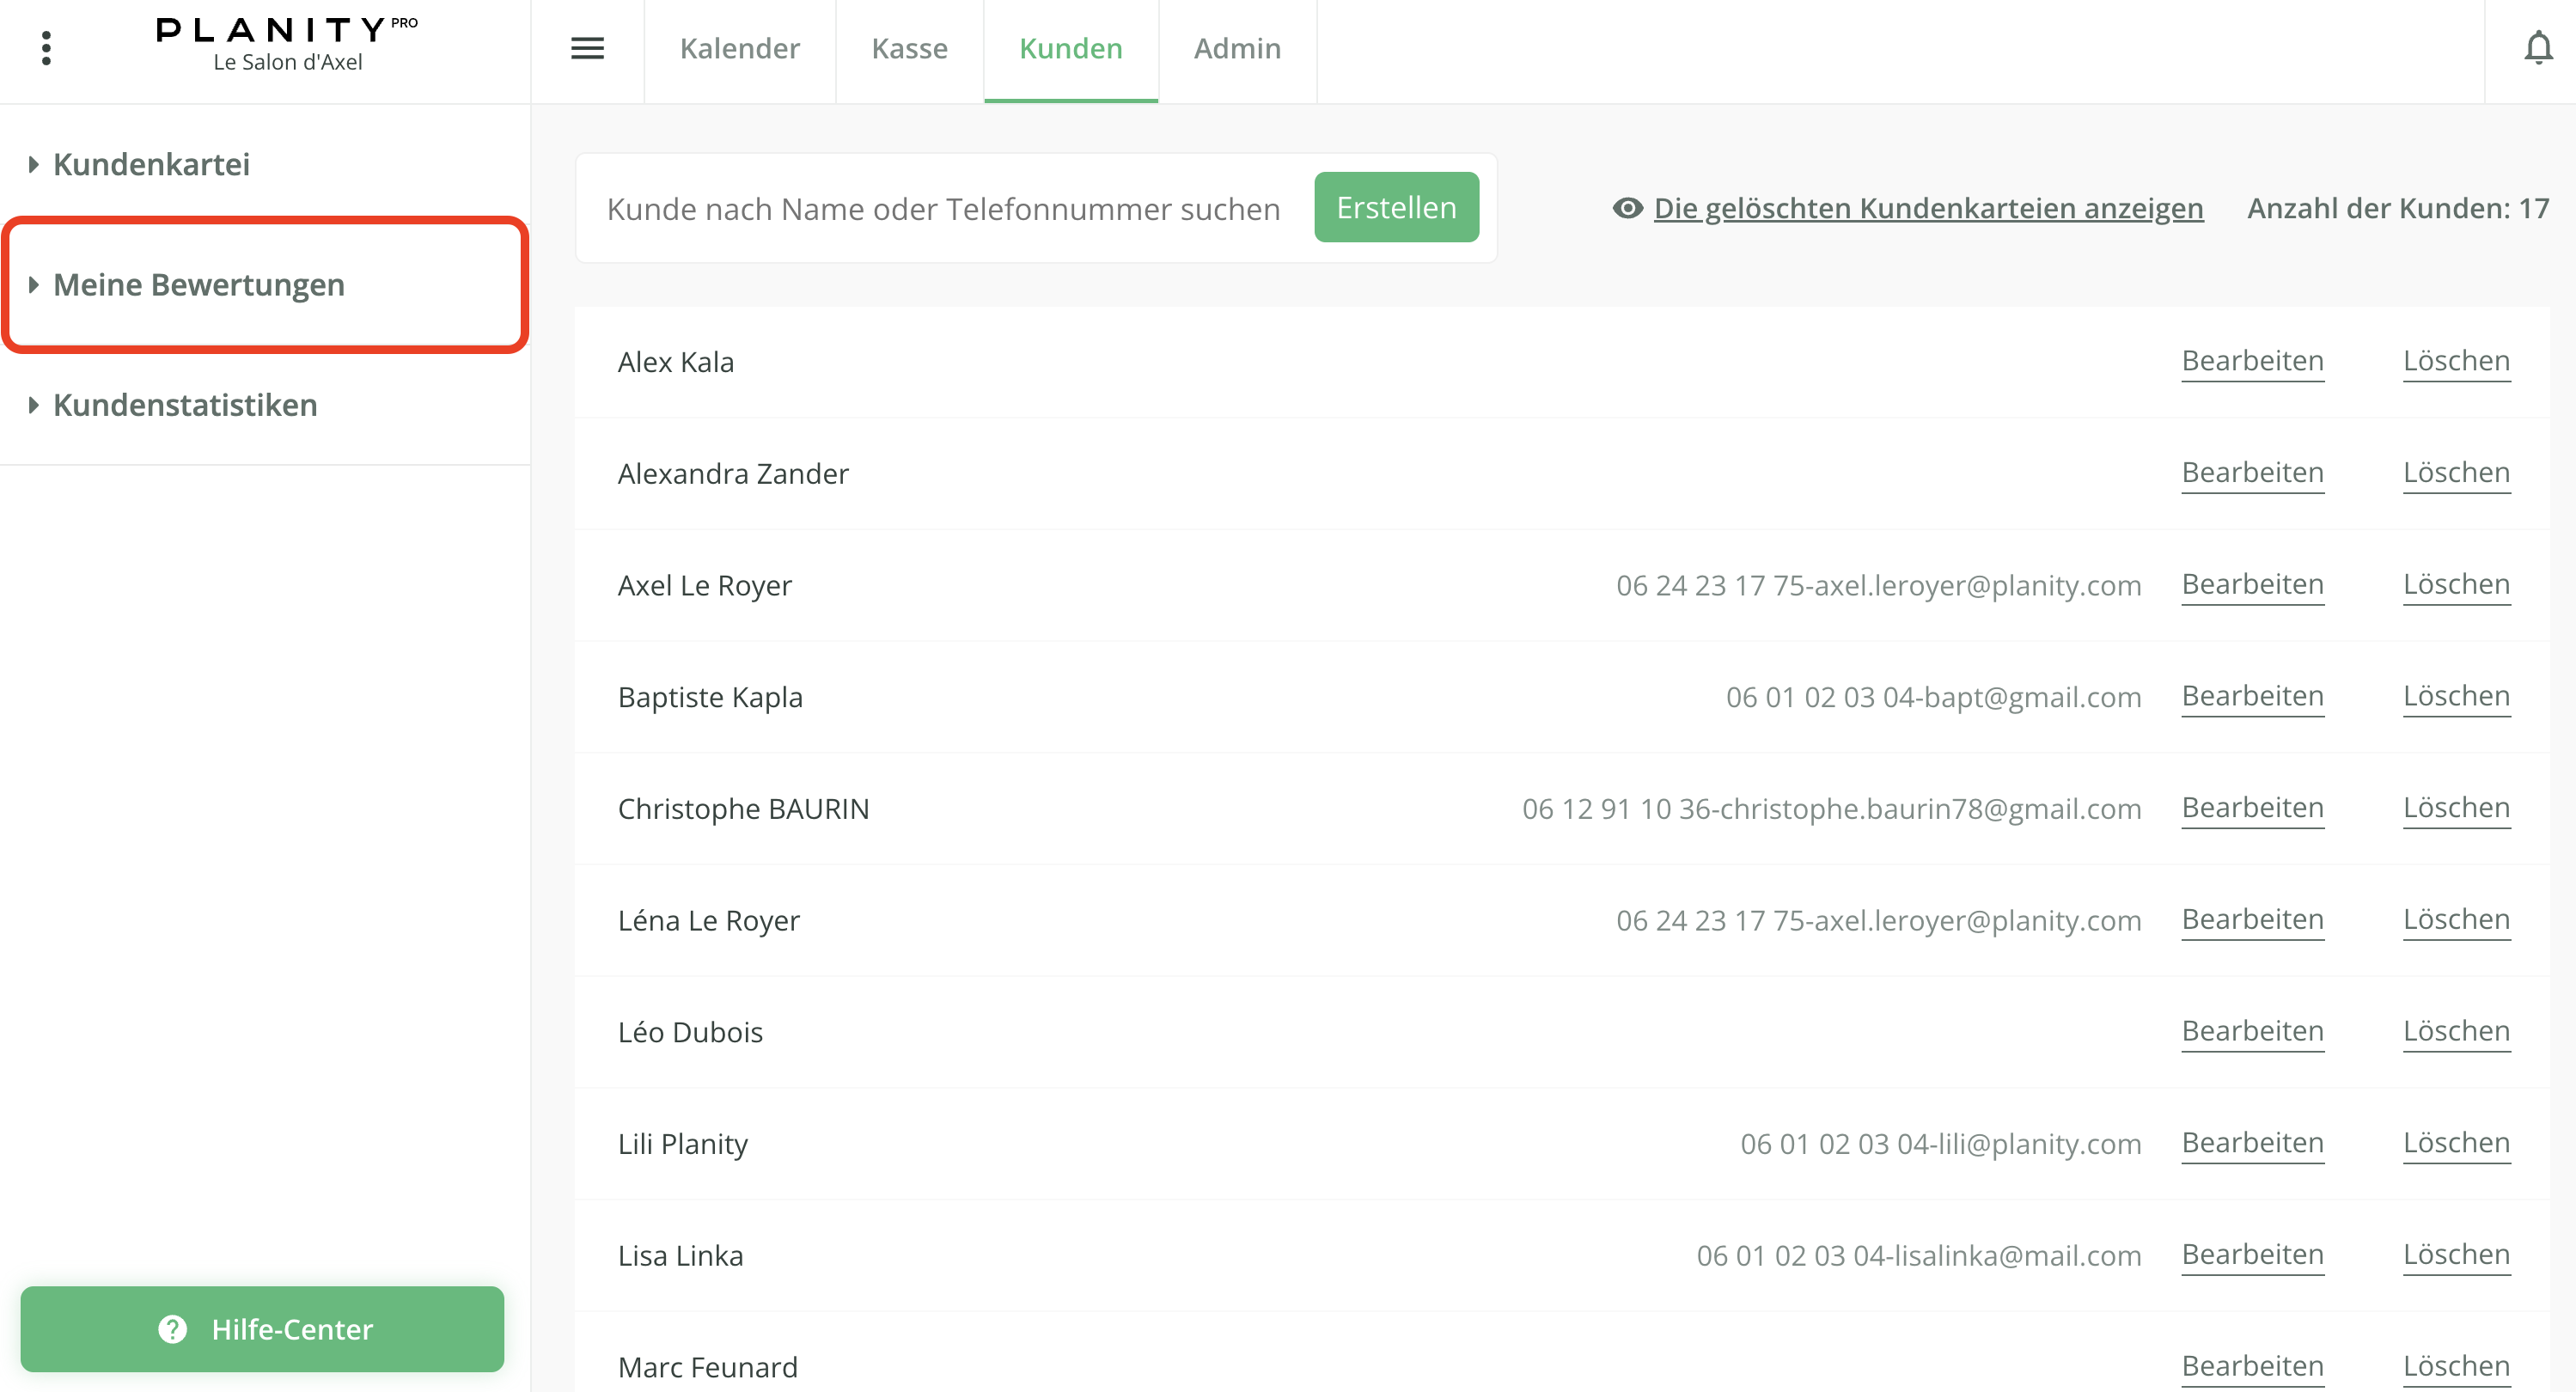Image resolution: width=2576 pixels, height=1392 pixels.
Task: Edit Alex Kala via Bearbeiten
Action: (x=2252, y=361)
